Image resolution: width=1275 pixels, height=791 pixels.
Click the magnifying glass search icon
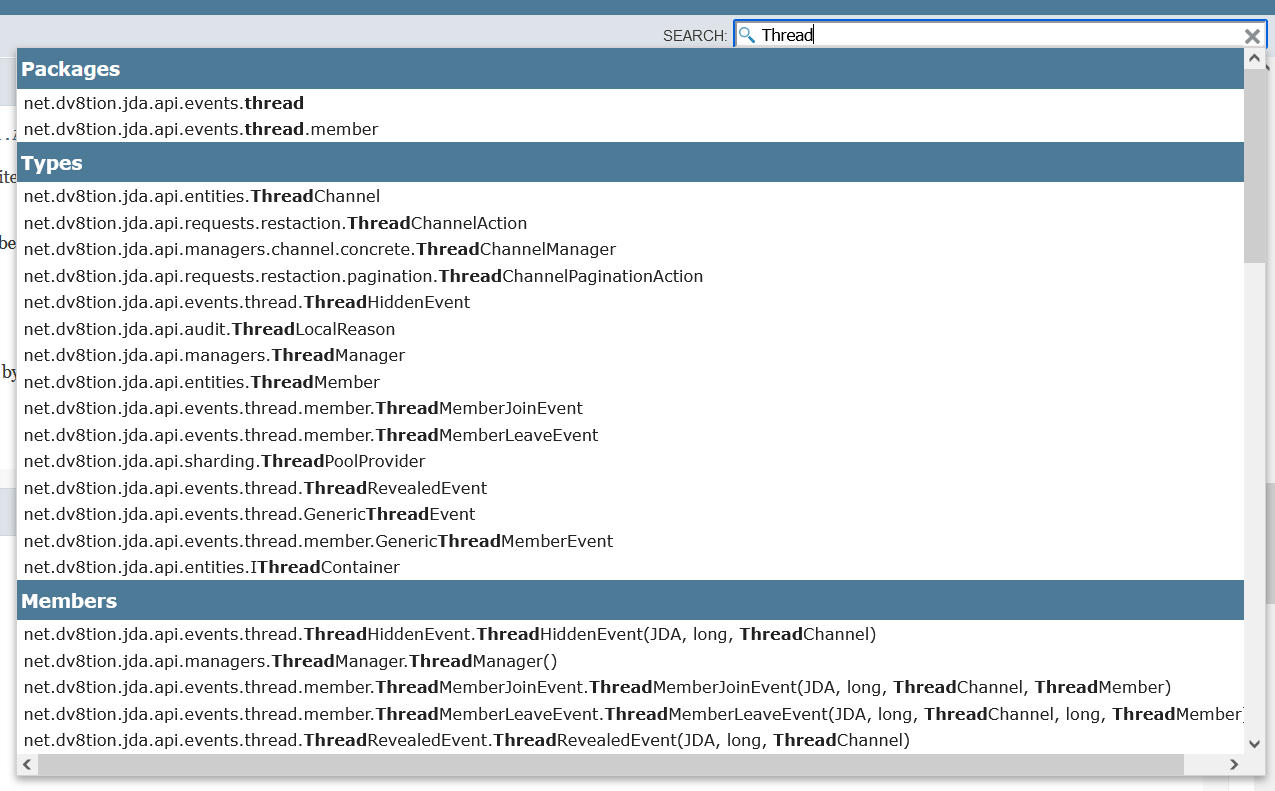click(x=745, y=34)
